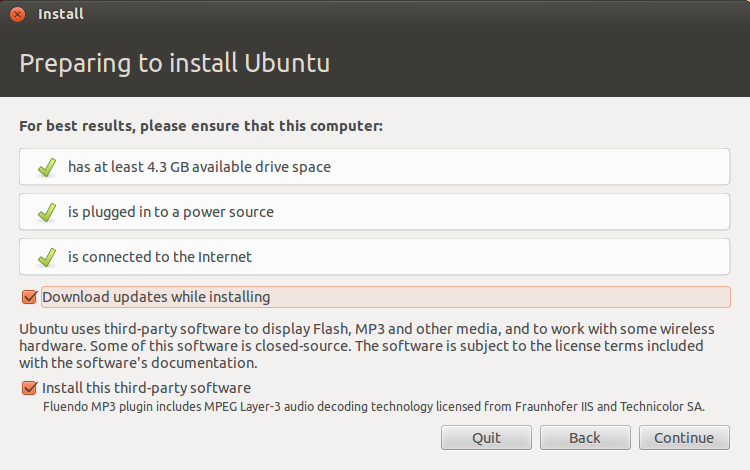Click the green checkmark for Internet connection
The image size is (750, 470).
46,257
